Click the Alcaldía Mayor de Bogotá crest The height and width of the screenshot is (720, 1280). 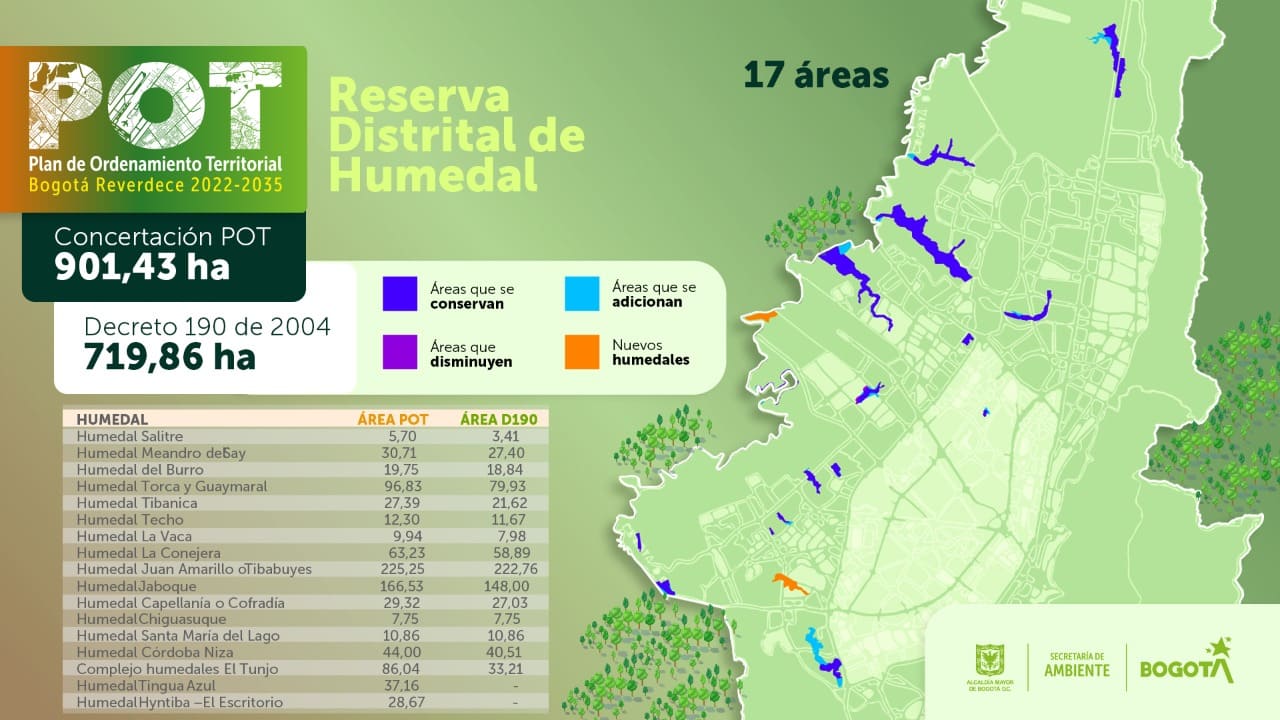tap(985, 661)
